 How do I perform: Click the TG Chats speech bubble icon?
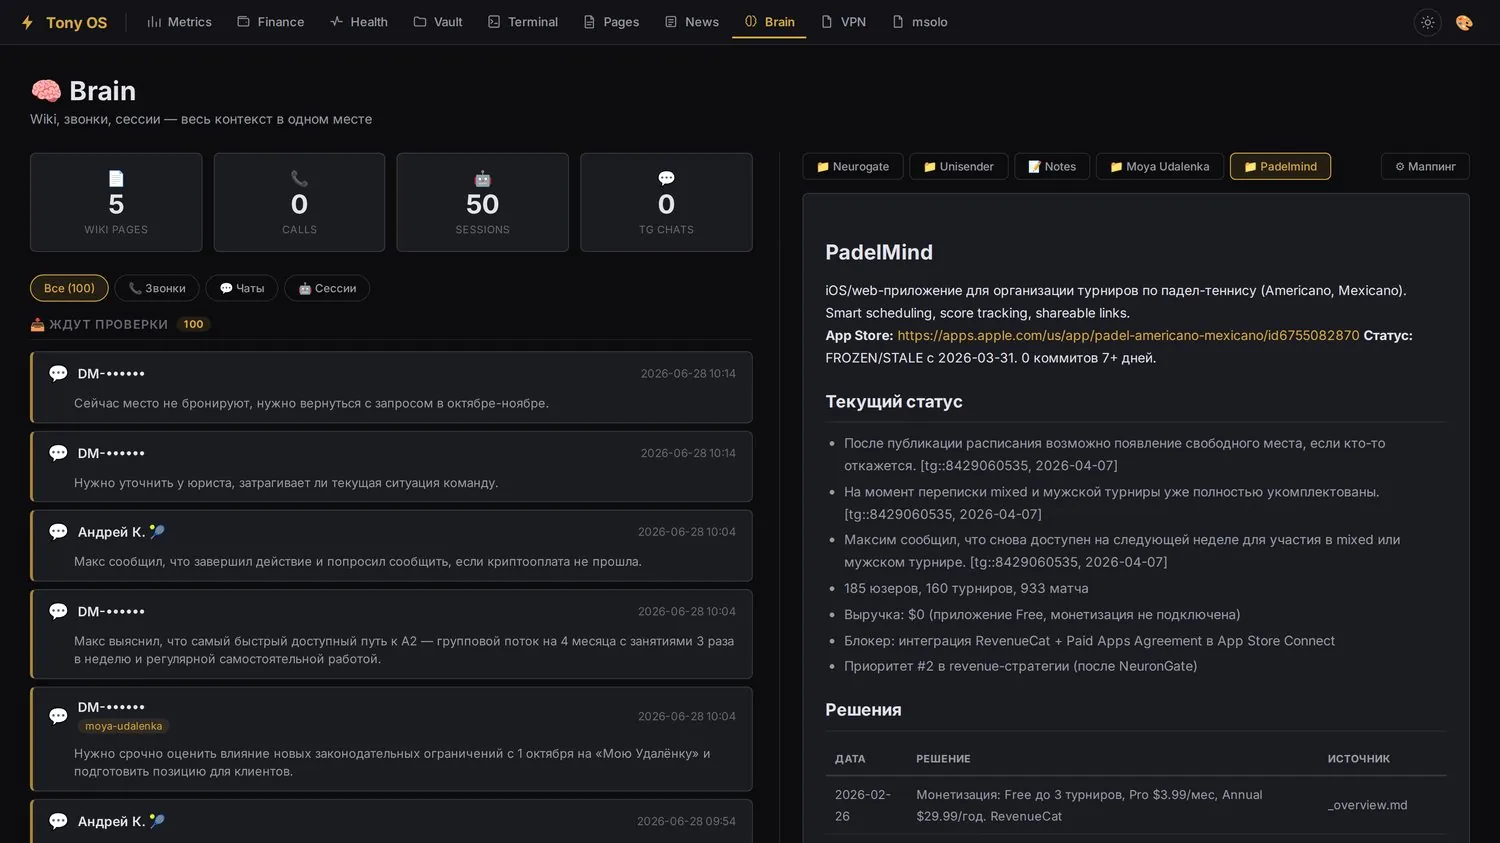[666, 178]
